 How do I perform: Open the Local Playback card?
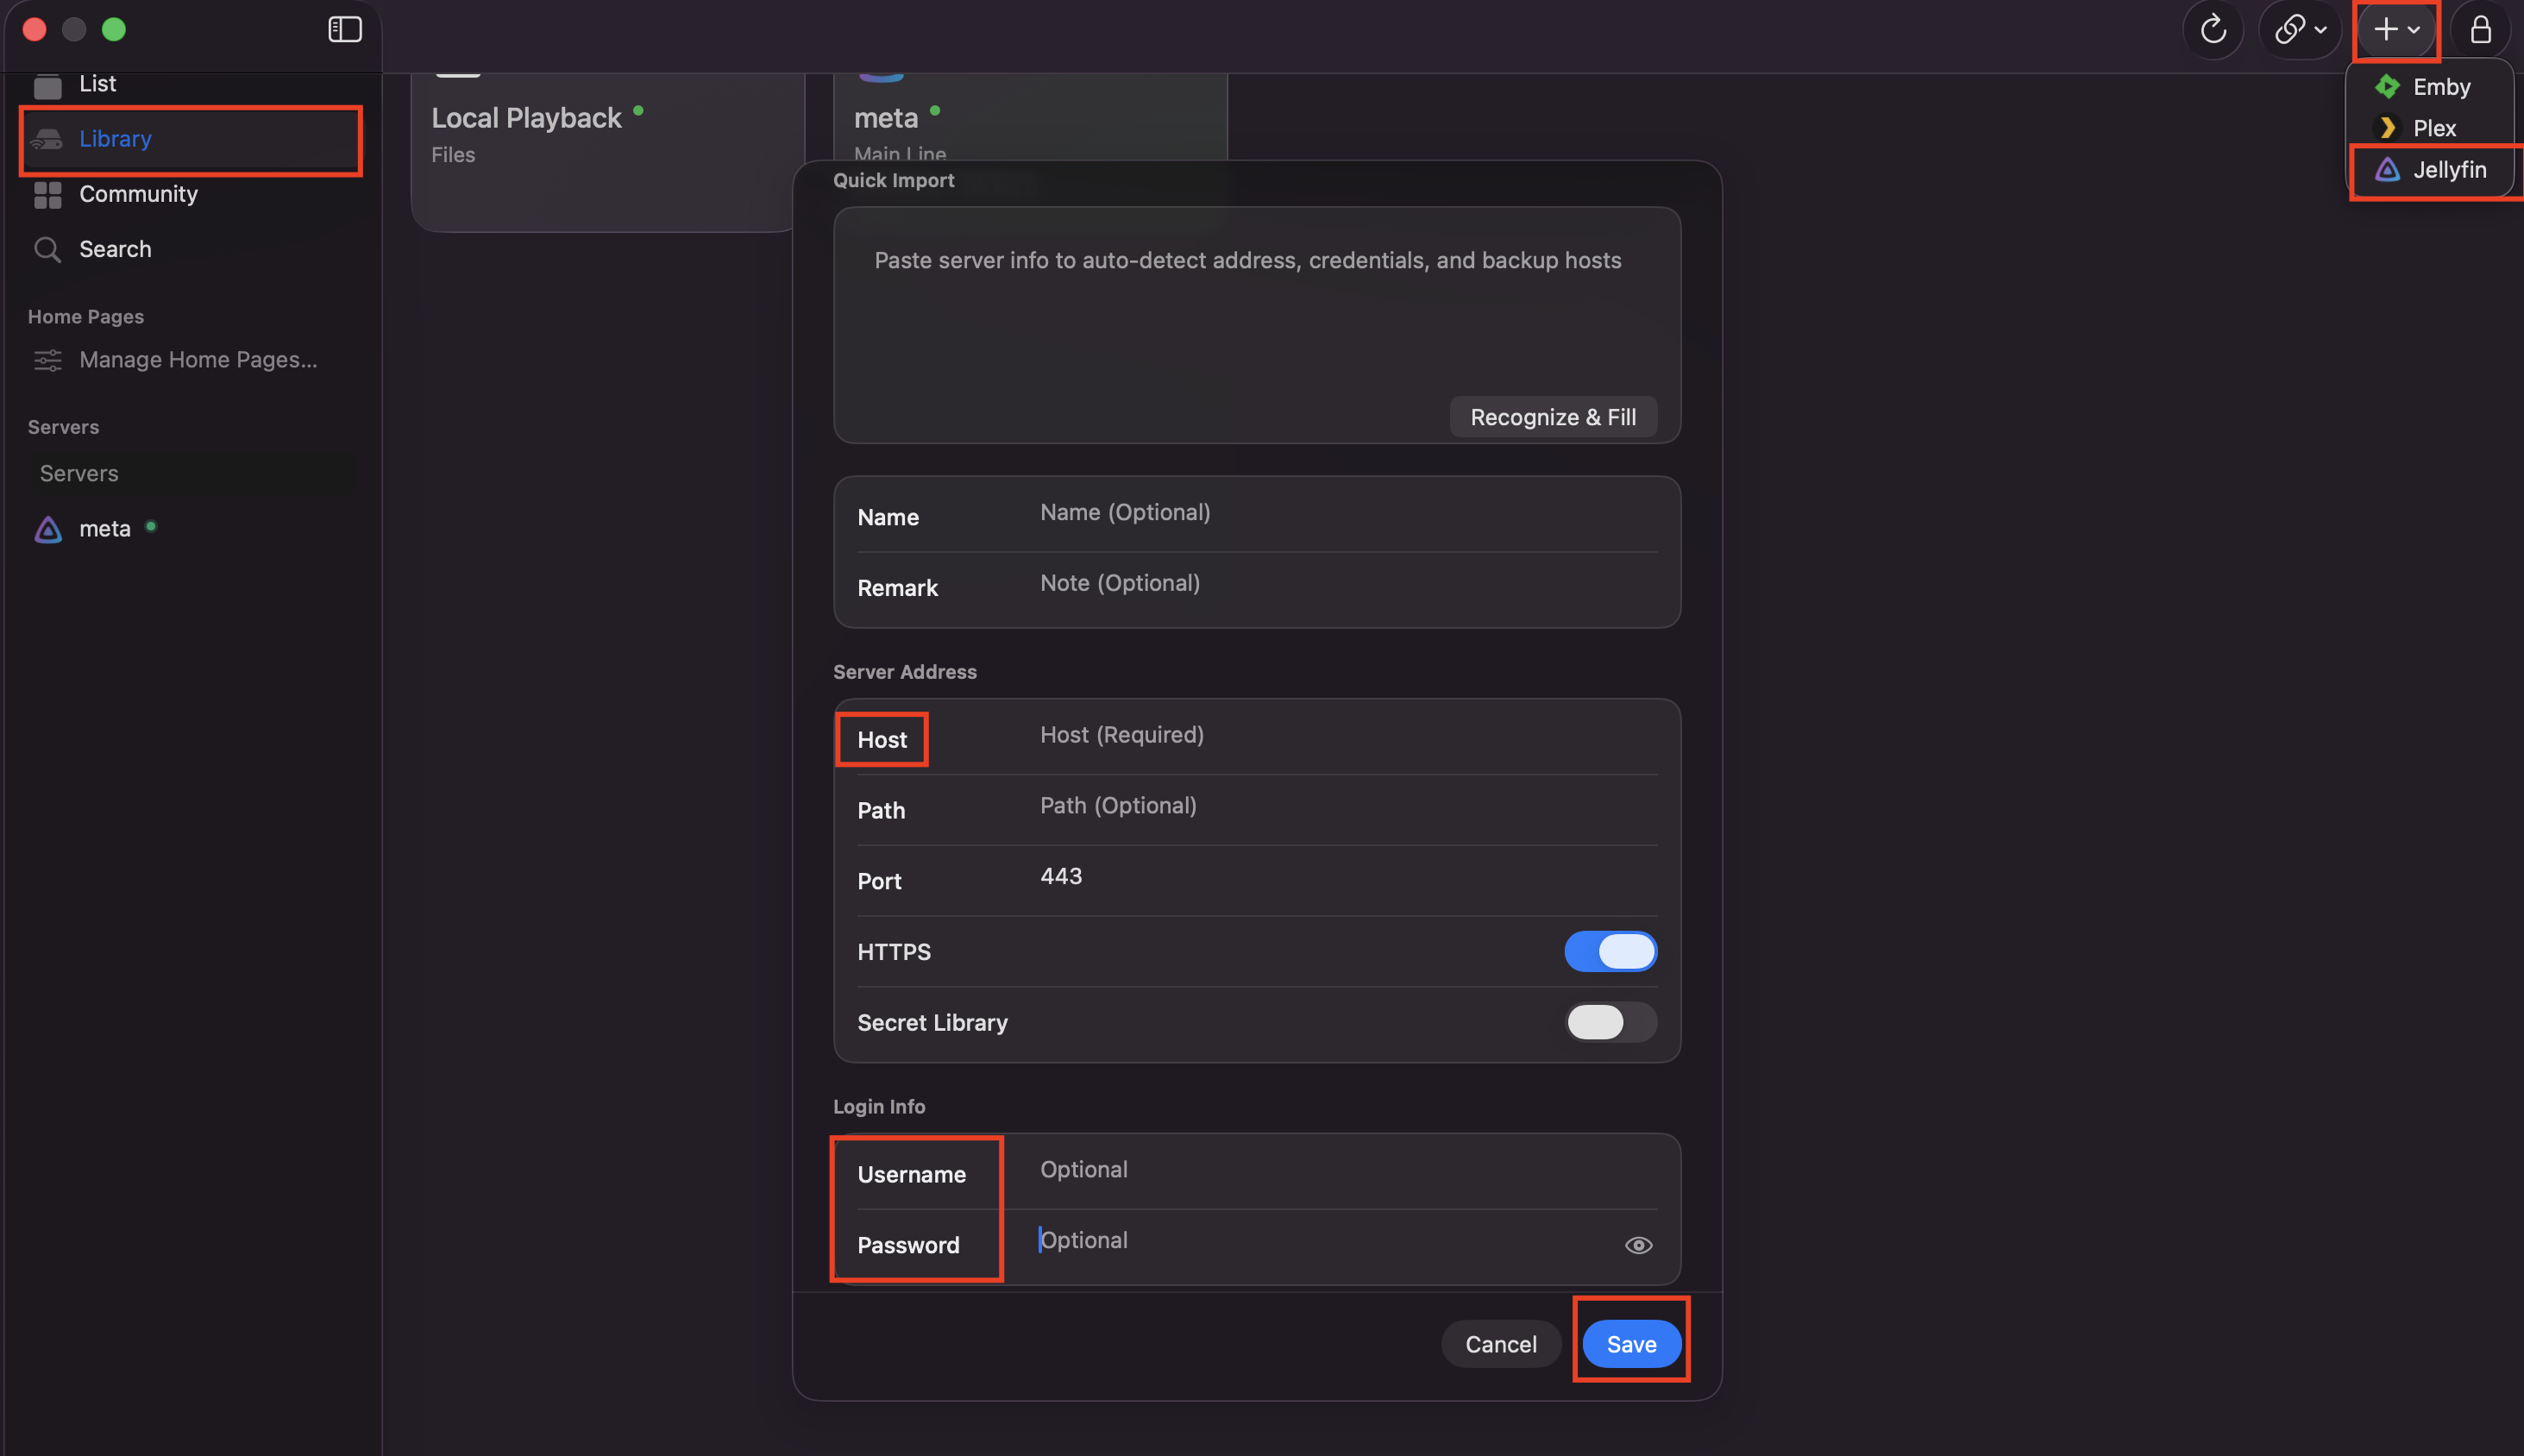[x=607, y=150]
